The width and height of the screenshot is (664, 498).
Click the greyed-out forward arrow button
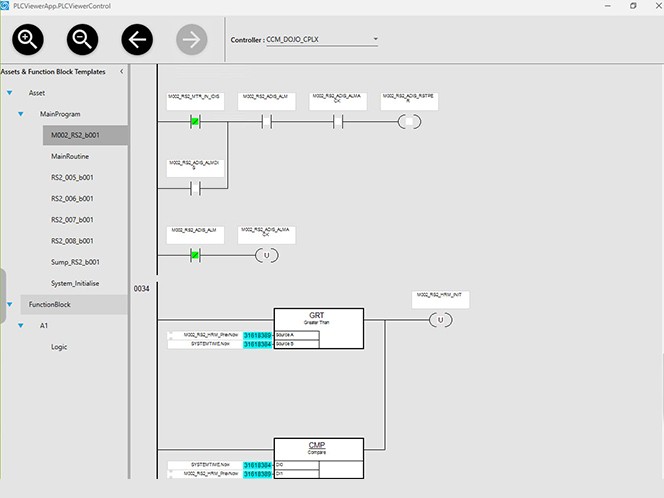coord(191,40)
